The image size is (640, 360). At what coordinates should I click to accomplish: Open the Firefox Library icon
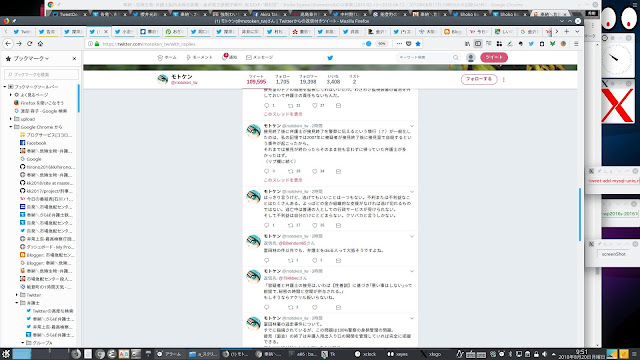[467, 44]
